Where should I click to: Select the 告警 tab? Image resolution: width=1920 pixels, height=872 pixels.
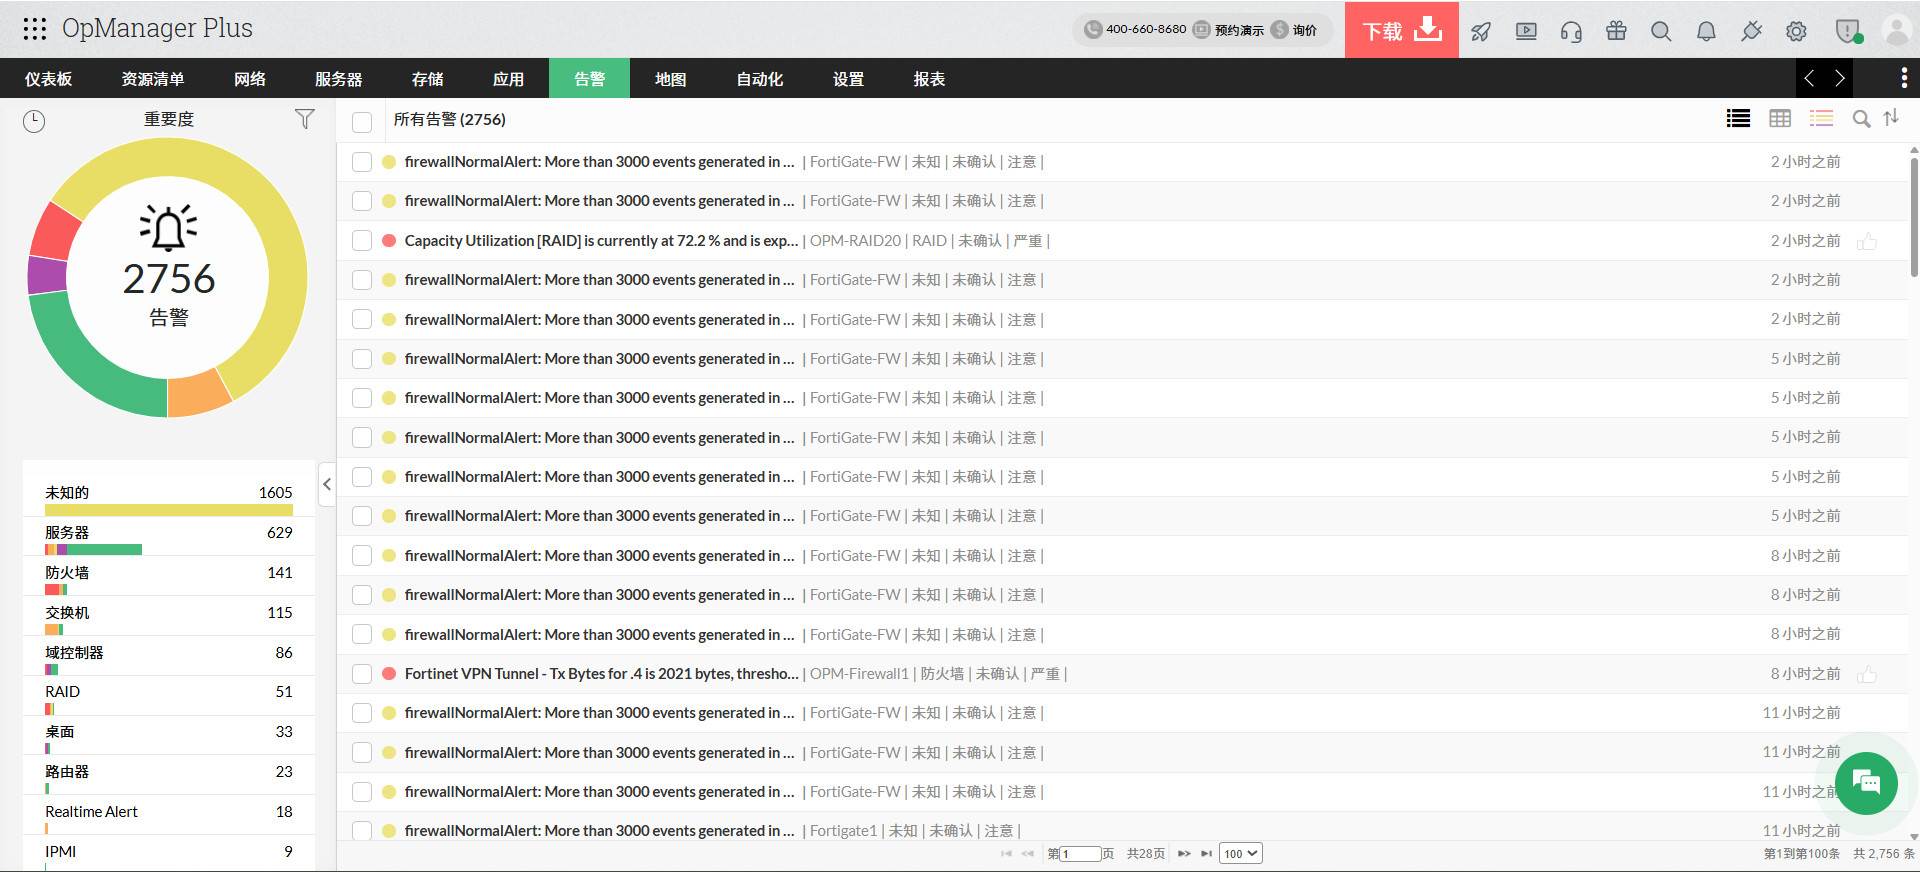click(589, 78)
